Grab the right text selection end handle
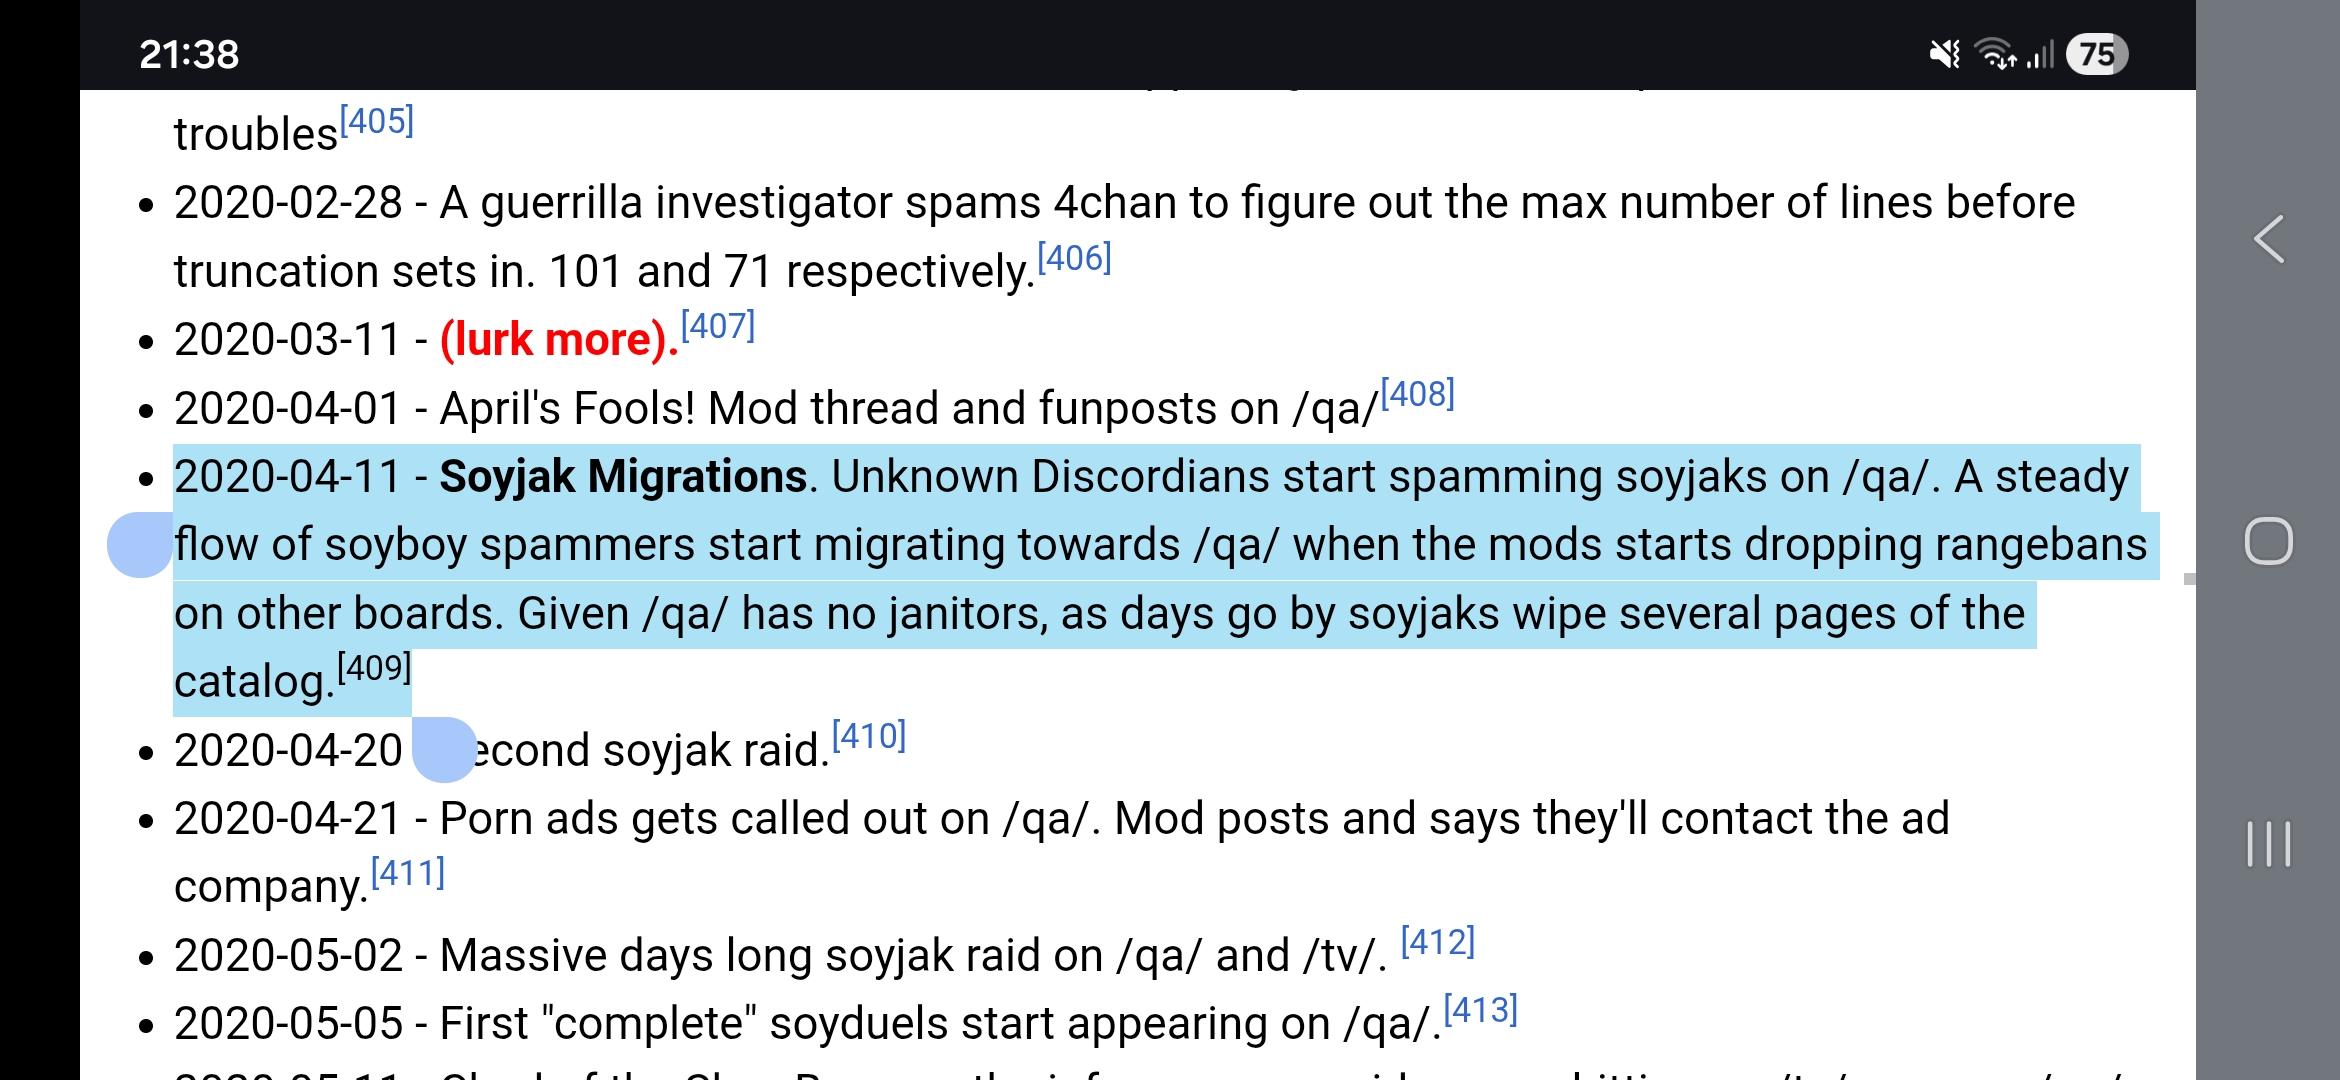 [x=443, y=750]
